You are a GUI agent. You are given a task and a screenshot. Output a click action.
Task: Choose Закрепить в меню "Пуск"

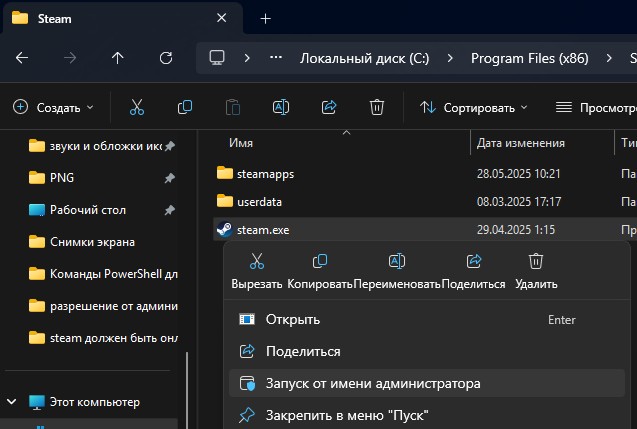[x=427, y=415]
